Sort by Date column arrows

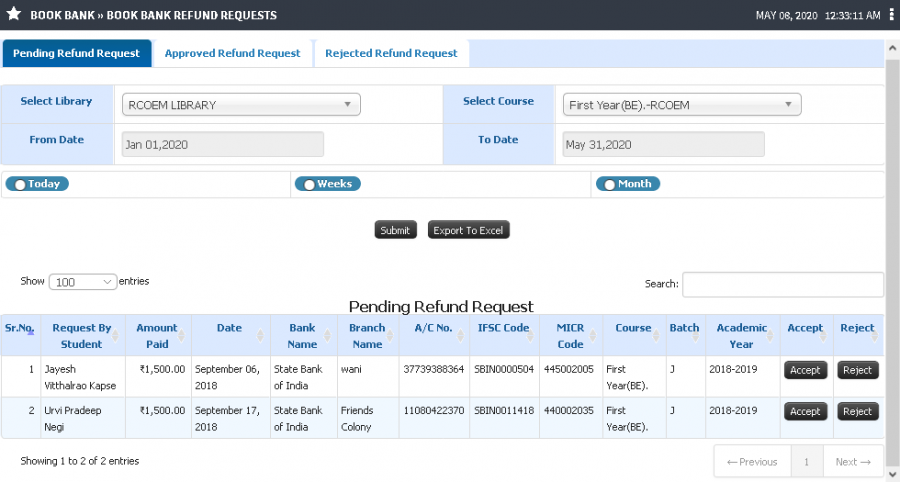(260, 336)
